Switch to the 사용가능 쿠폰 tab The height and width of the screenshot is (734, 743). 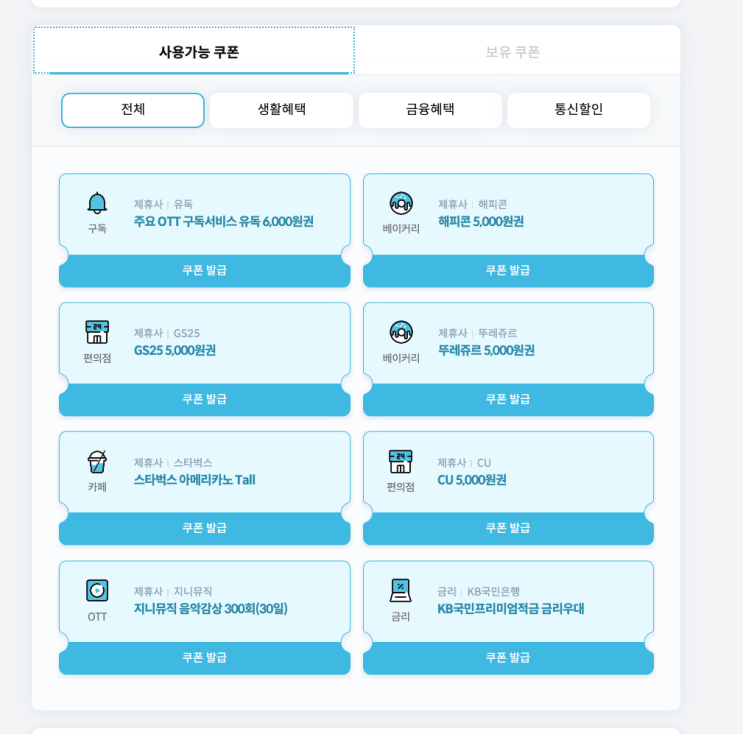pyautogui.click(x=194, y=51)
